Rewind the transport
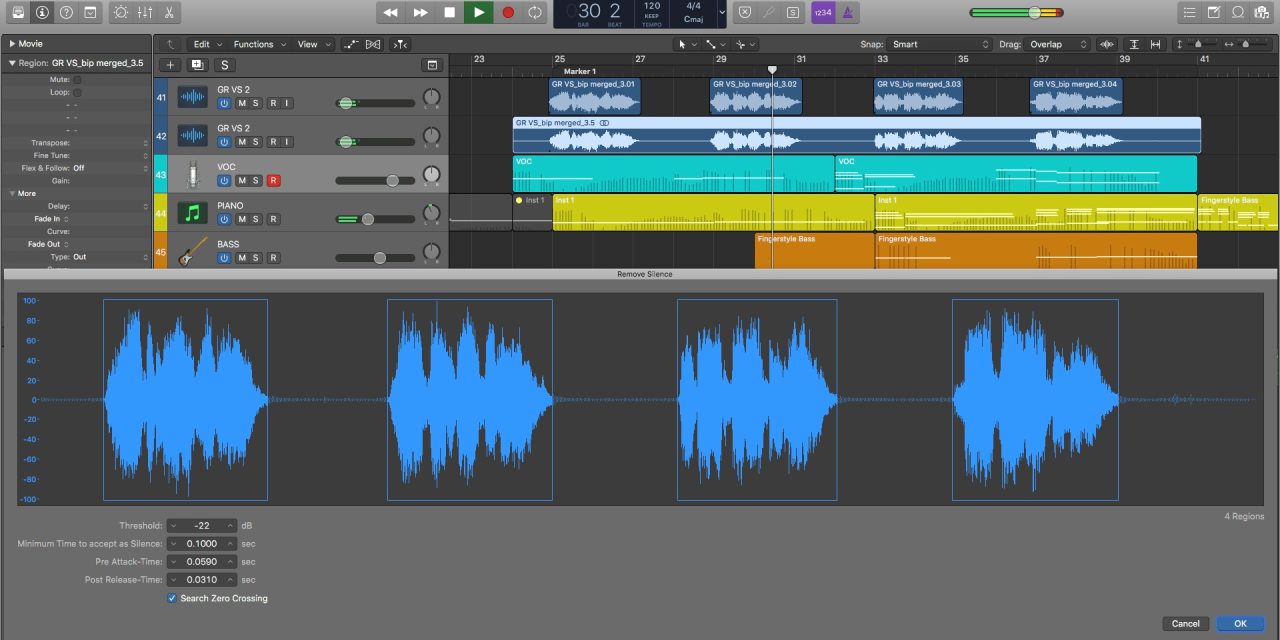 click(391, 12)
